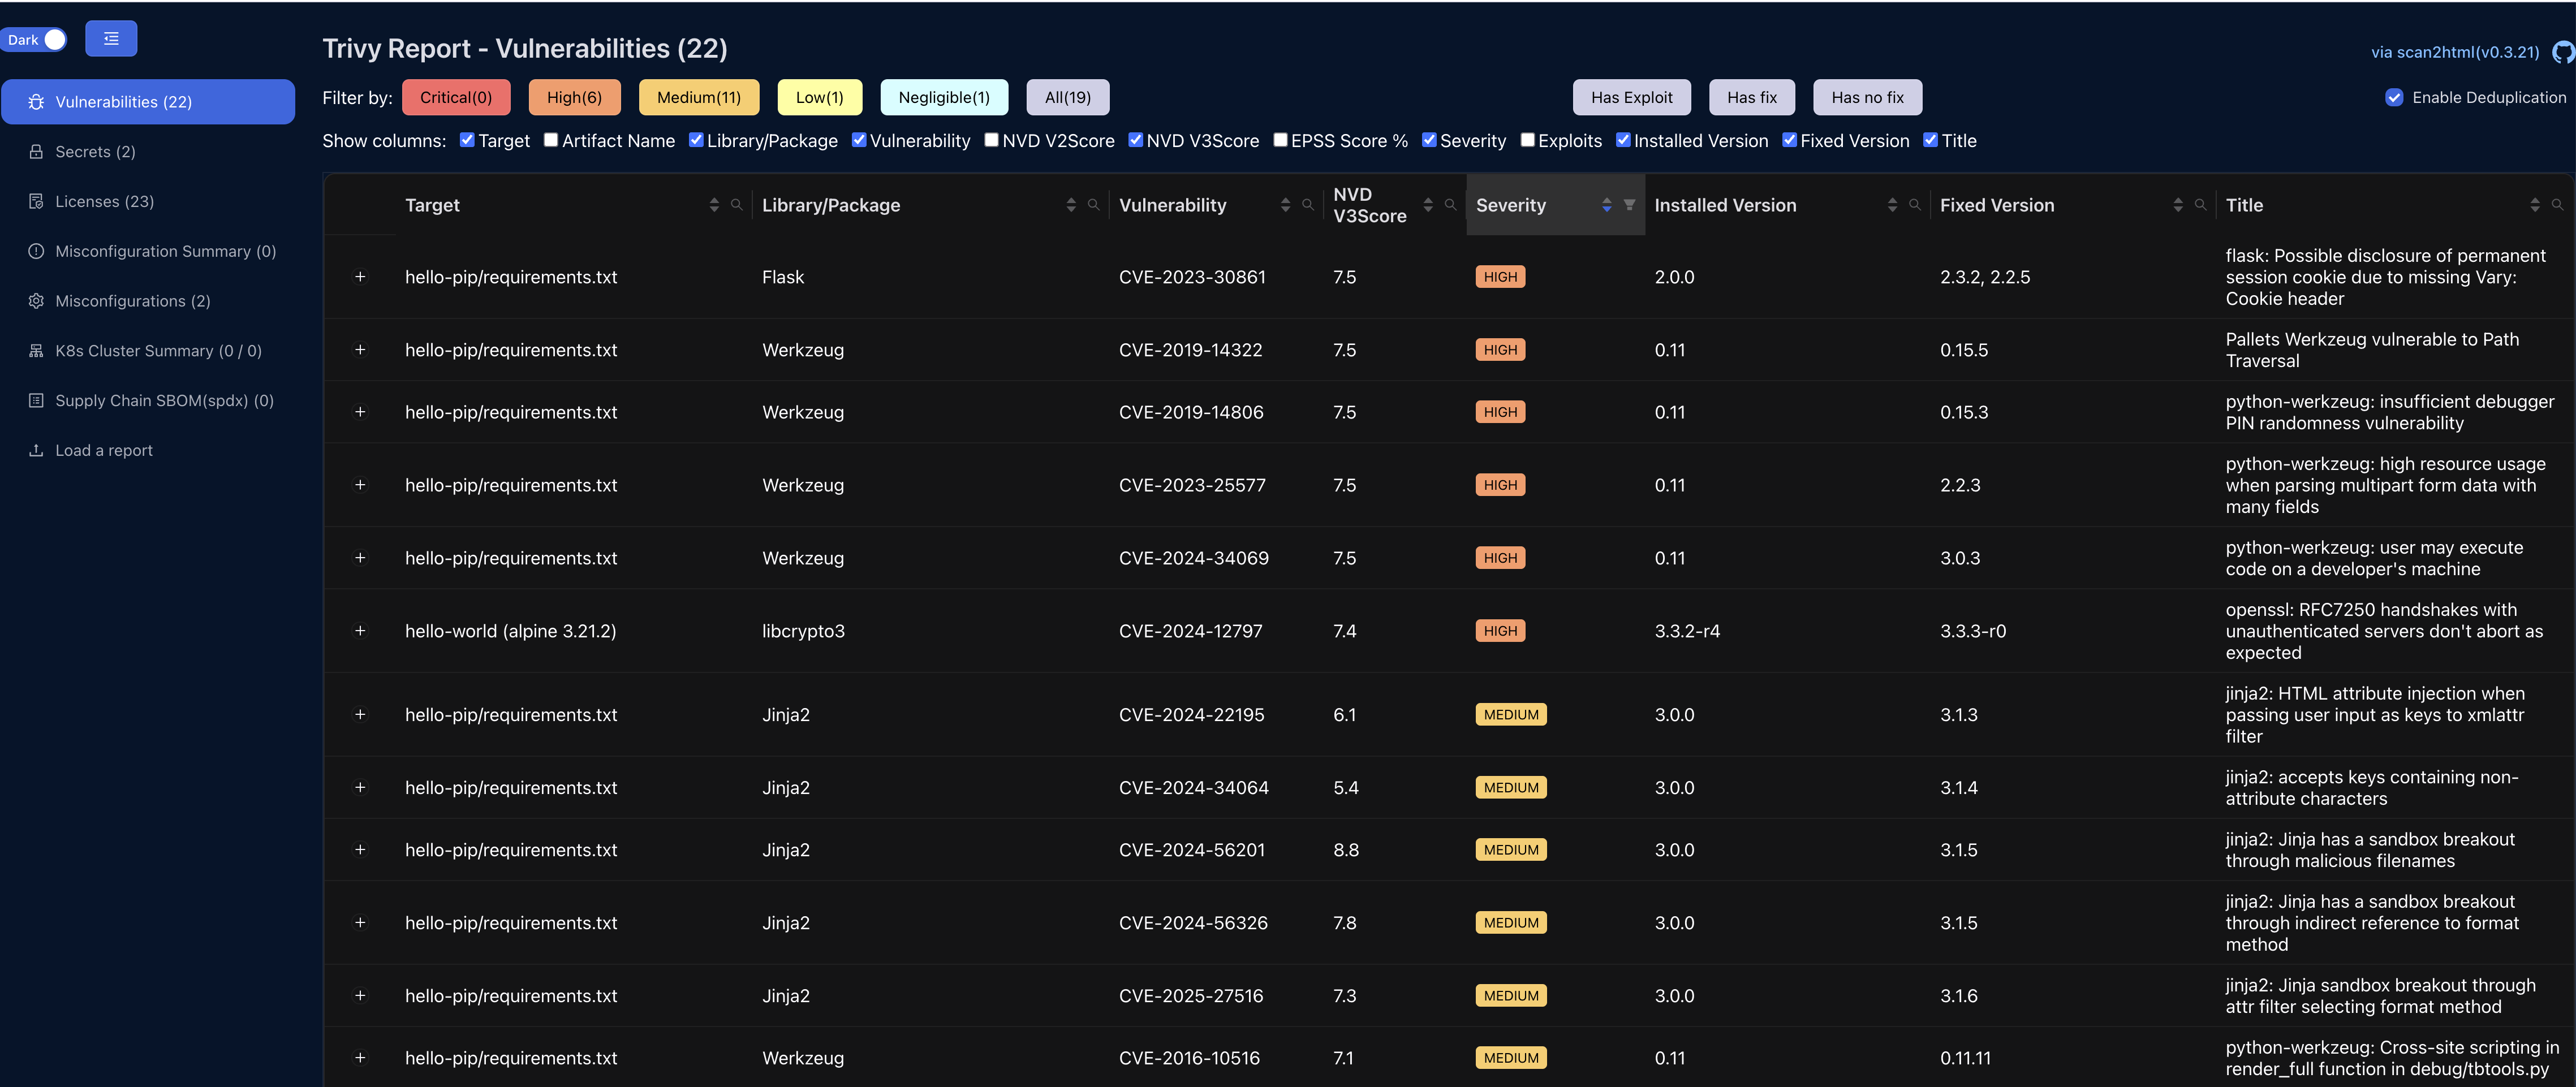Open the Secrets (2) section
This screenshot has width=2576, height=1087.
[x=148, y=152]
